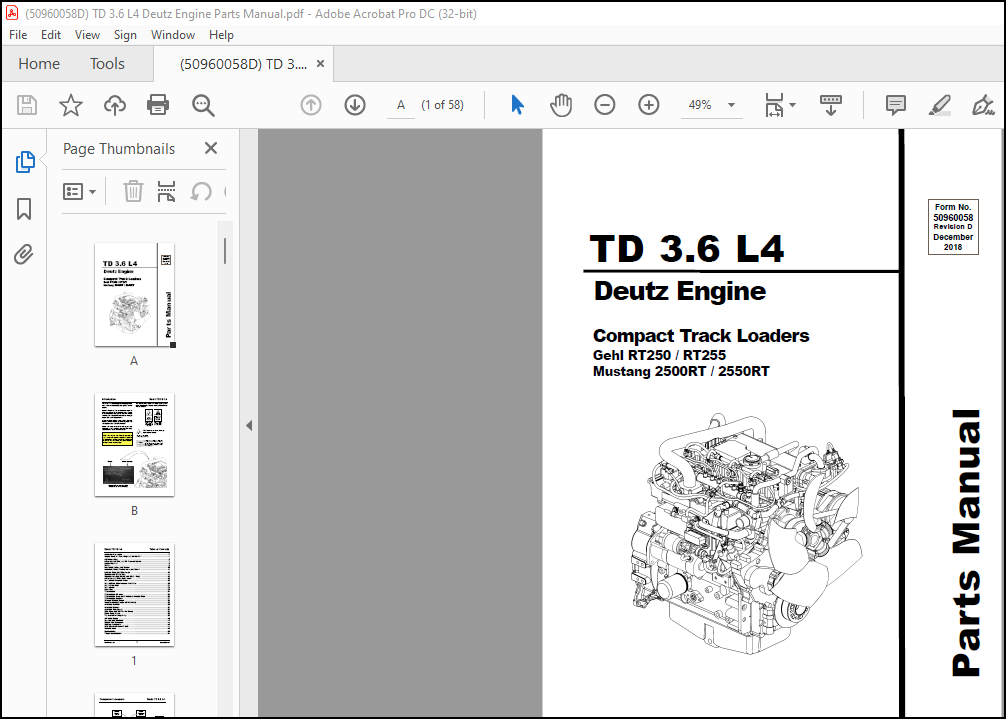Delete selected page with trash icon
Screen dimensions: 1006x719
point(133,191)
